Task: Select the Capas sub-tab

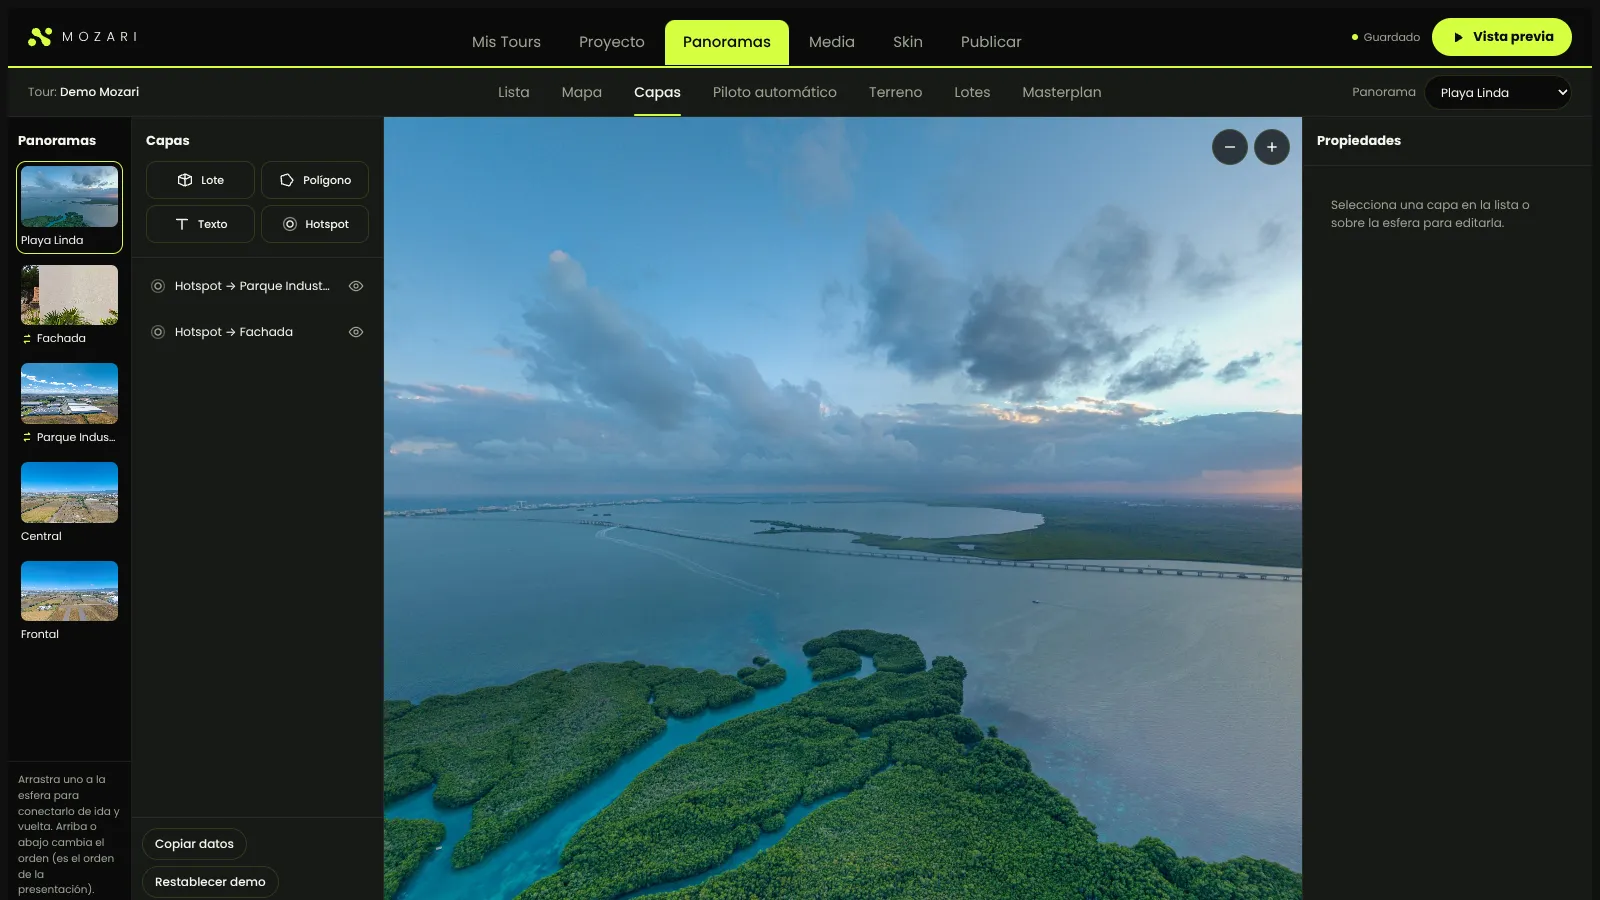Action: click(657, 92)
